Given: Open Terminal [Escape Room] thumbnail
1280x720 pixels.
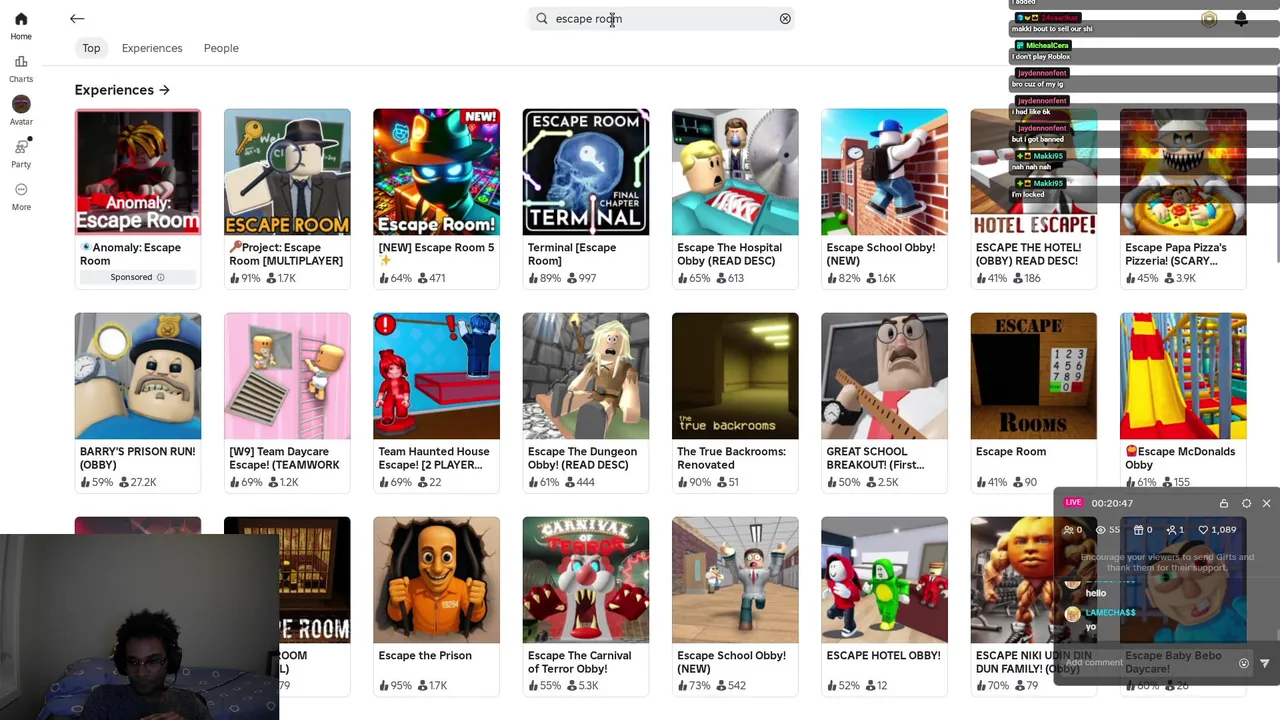Looking at the screenshot, I should pyautogui.click(x=586, y=172).
